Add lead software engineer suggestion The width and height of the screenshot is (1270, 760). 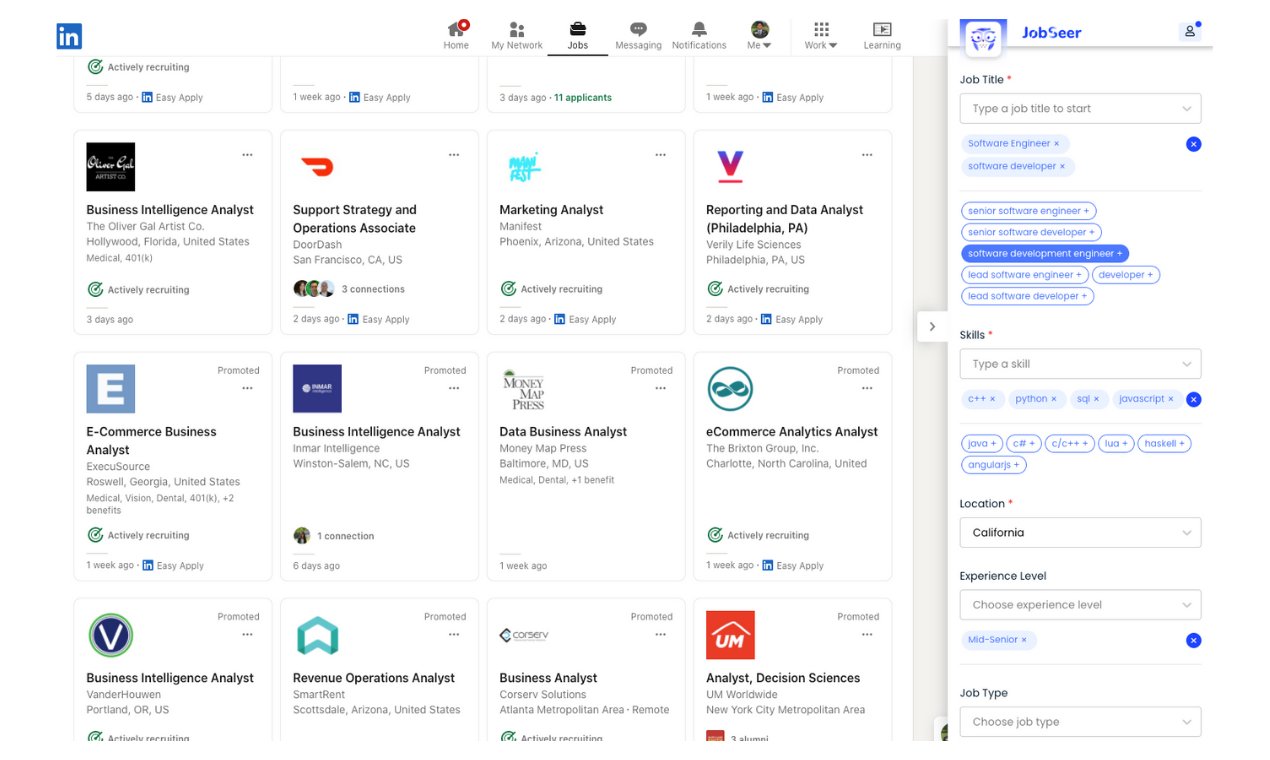(1024, 275)
